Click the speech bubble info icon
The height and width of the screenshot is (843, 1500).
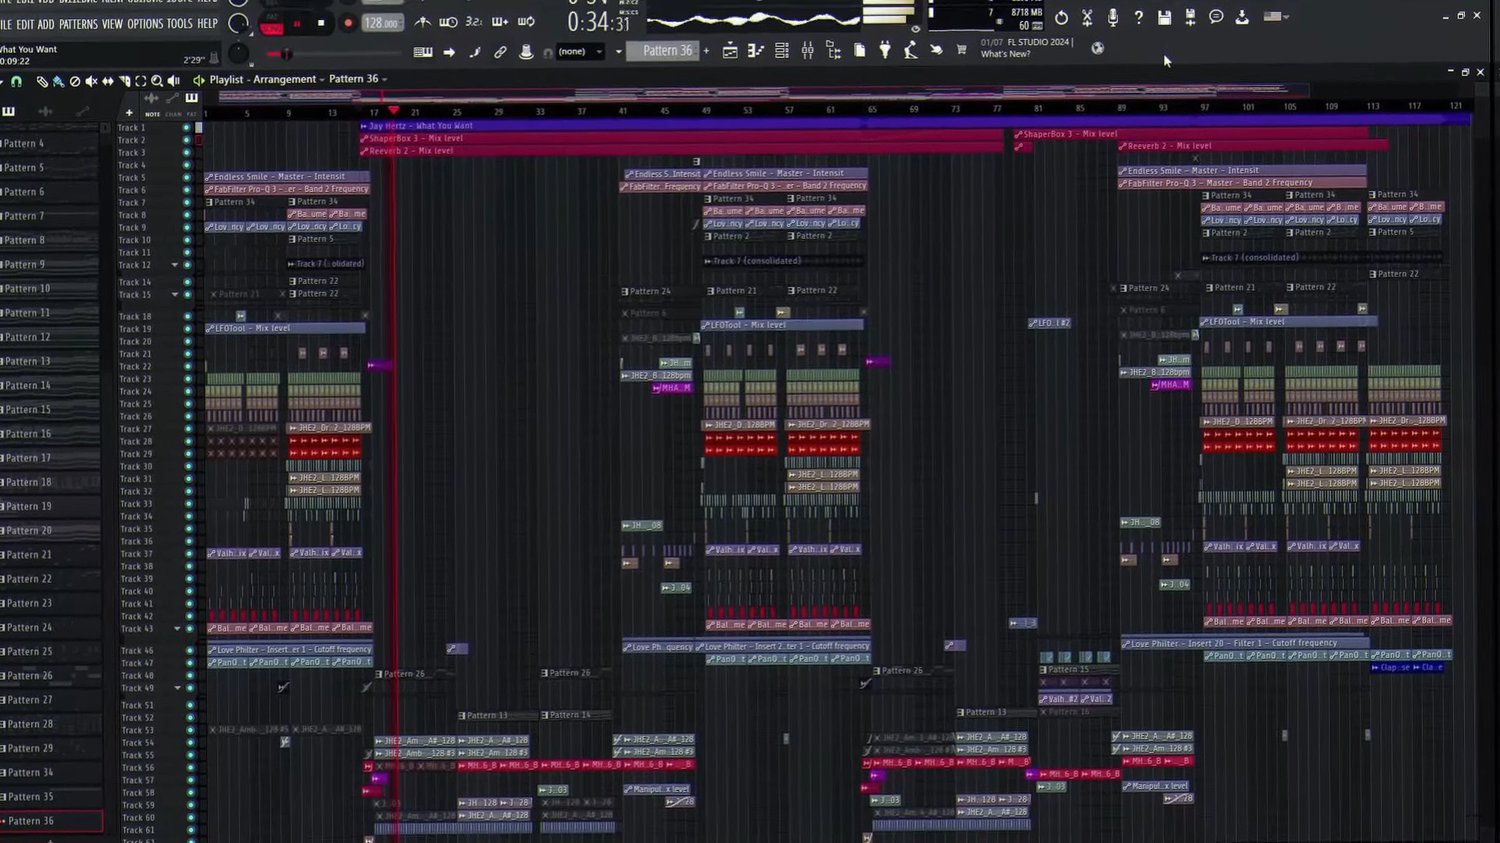[1216, 17]
